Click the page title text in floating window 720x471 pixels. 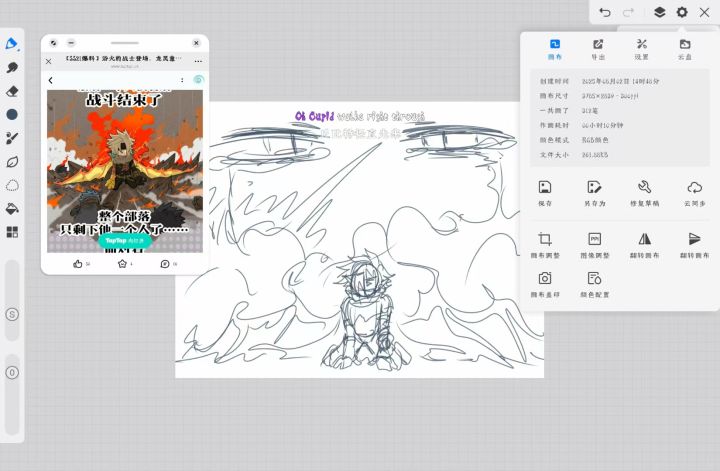click(x=123, y=59)
